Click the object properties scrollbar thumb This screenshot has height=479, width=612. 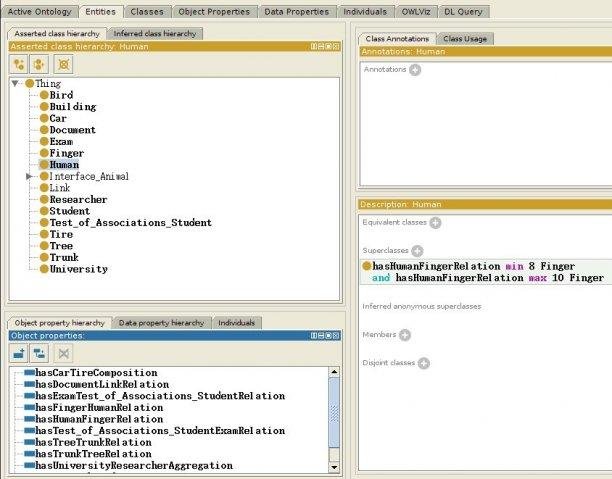[x=334, y=412]
